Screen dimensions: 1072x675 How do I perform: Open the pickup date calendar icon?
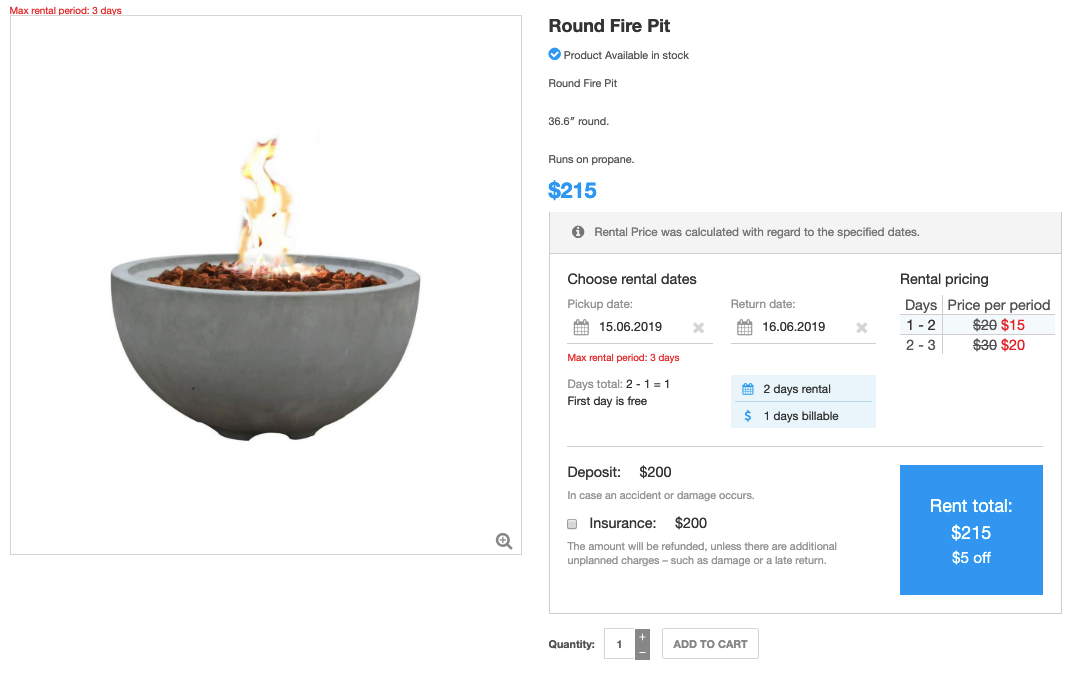581,327
